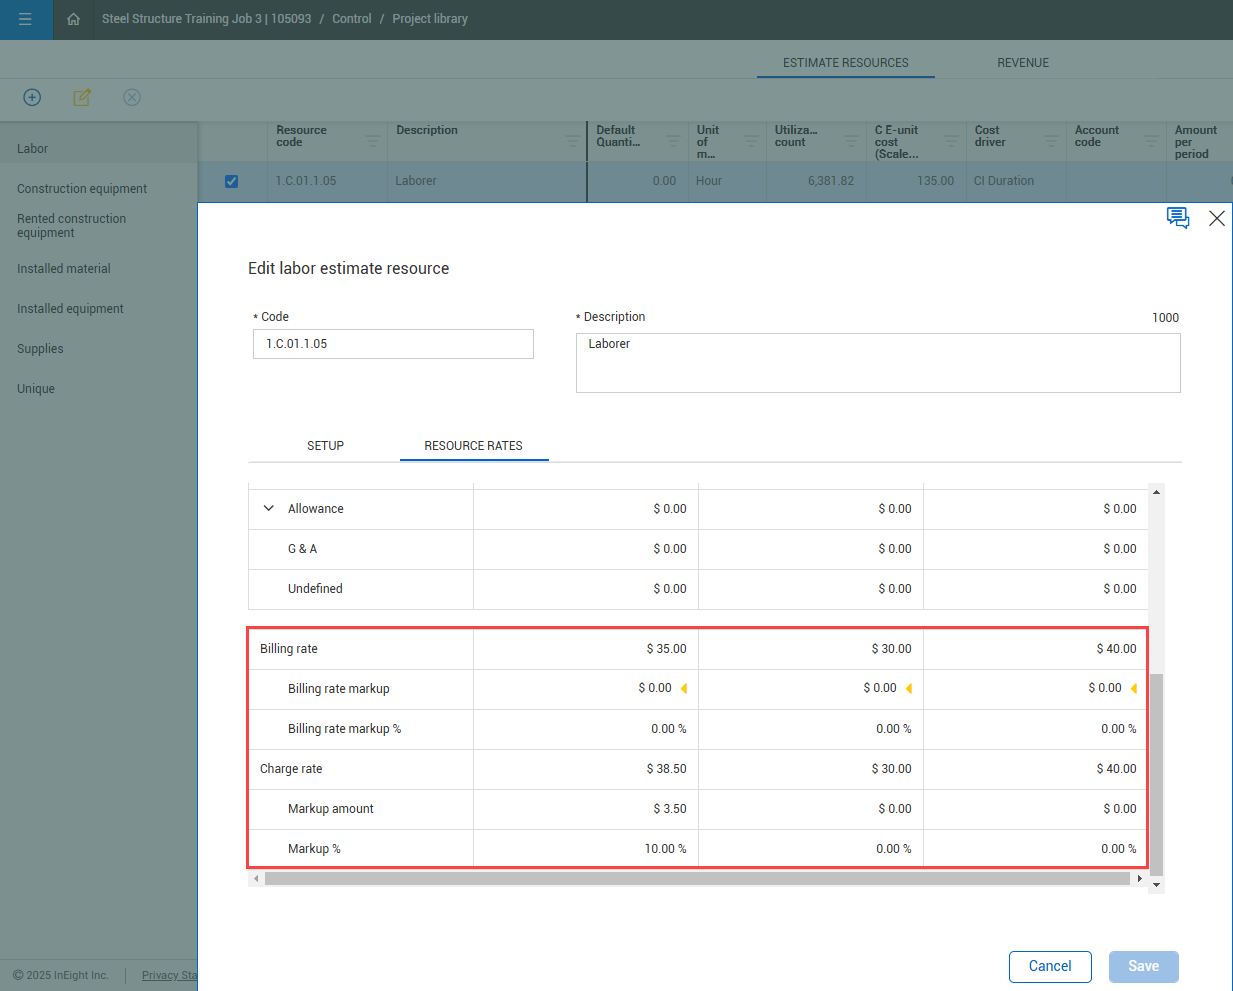Viewport: 1233px width, 991px height.
Task: Select Construction equipment in sidebar
Action: pos(82,189)
